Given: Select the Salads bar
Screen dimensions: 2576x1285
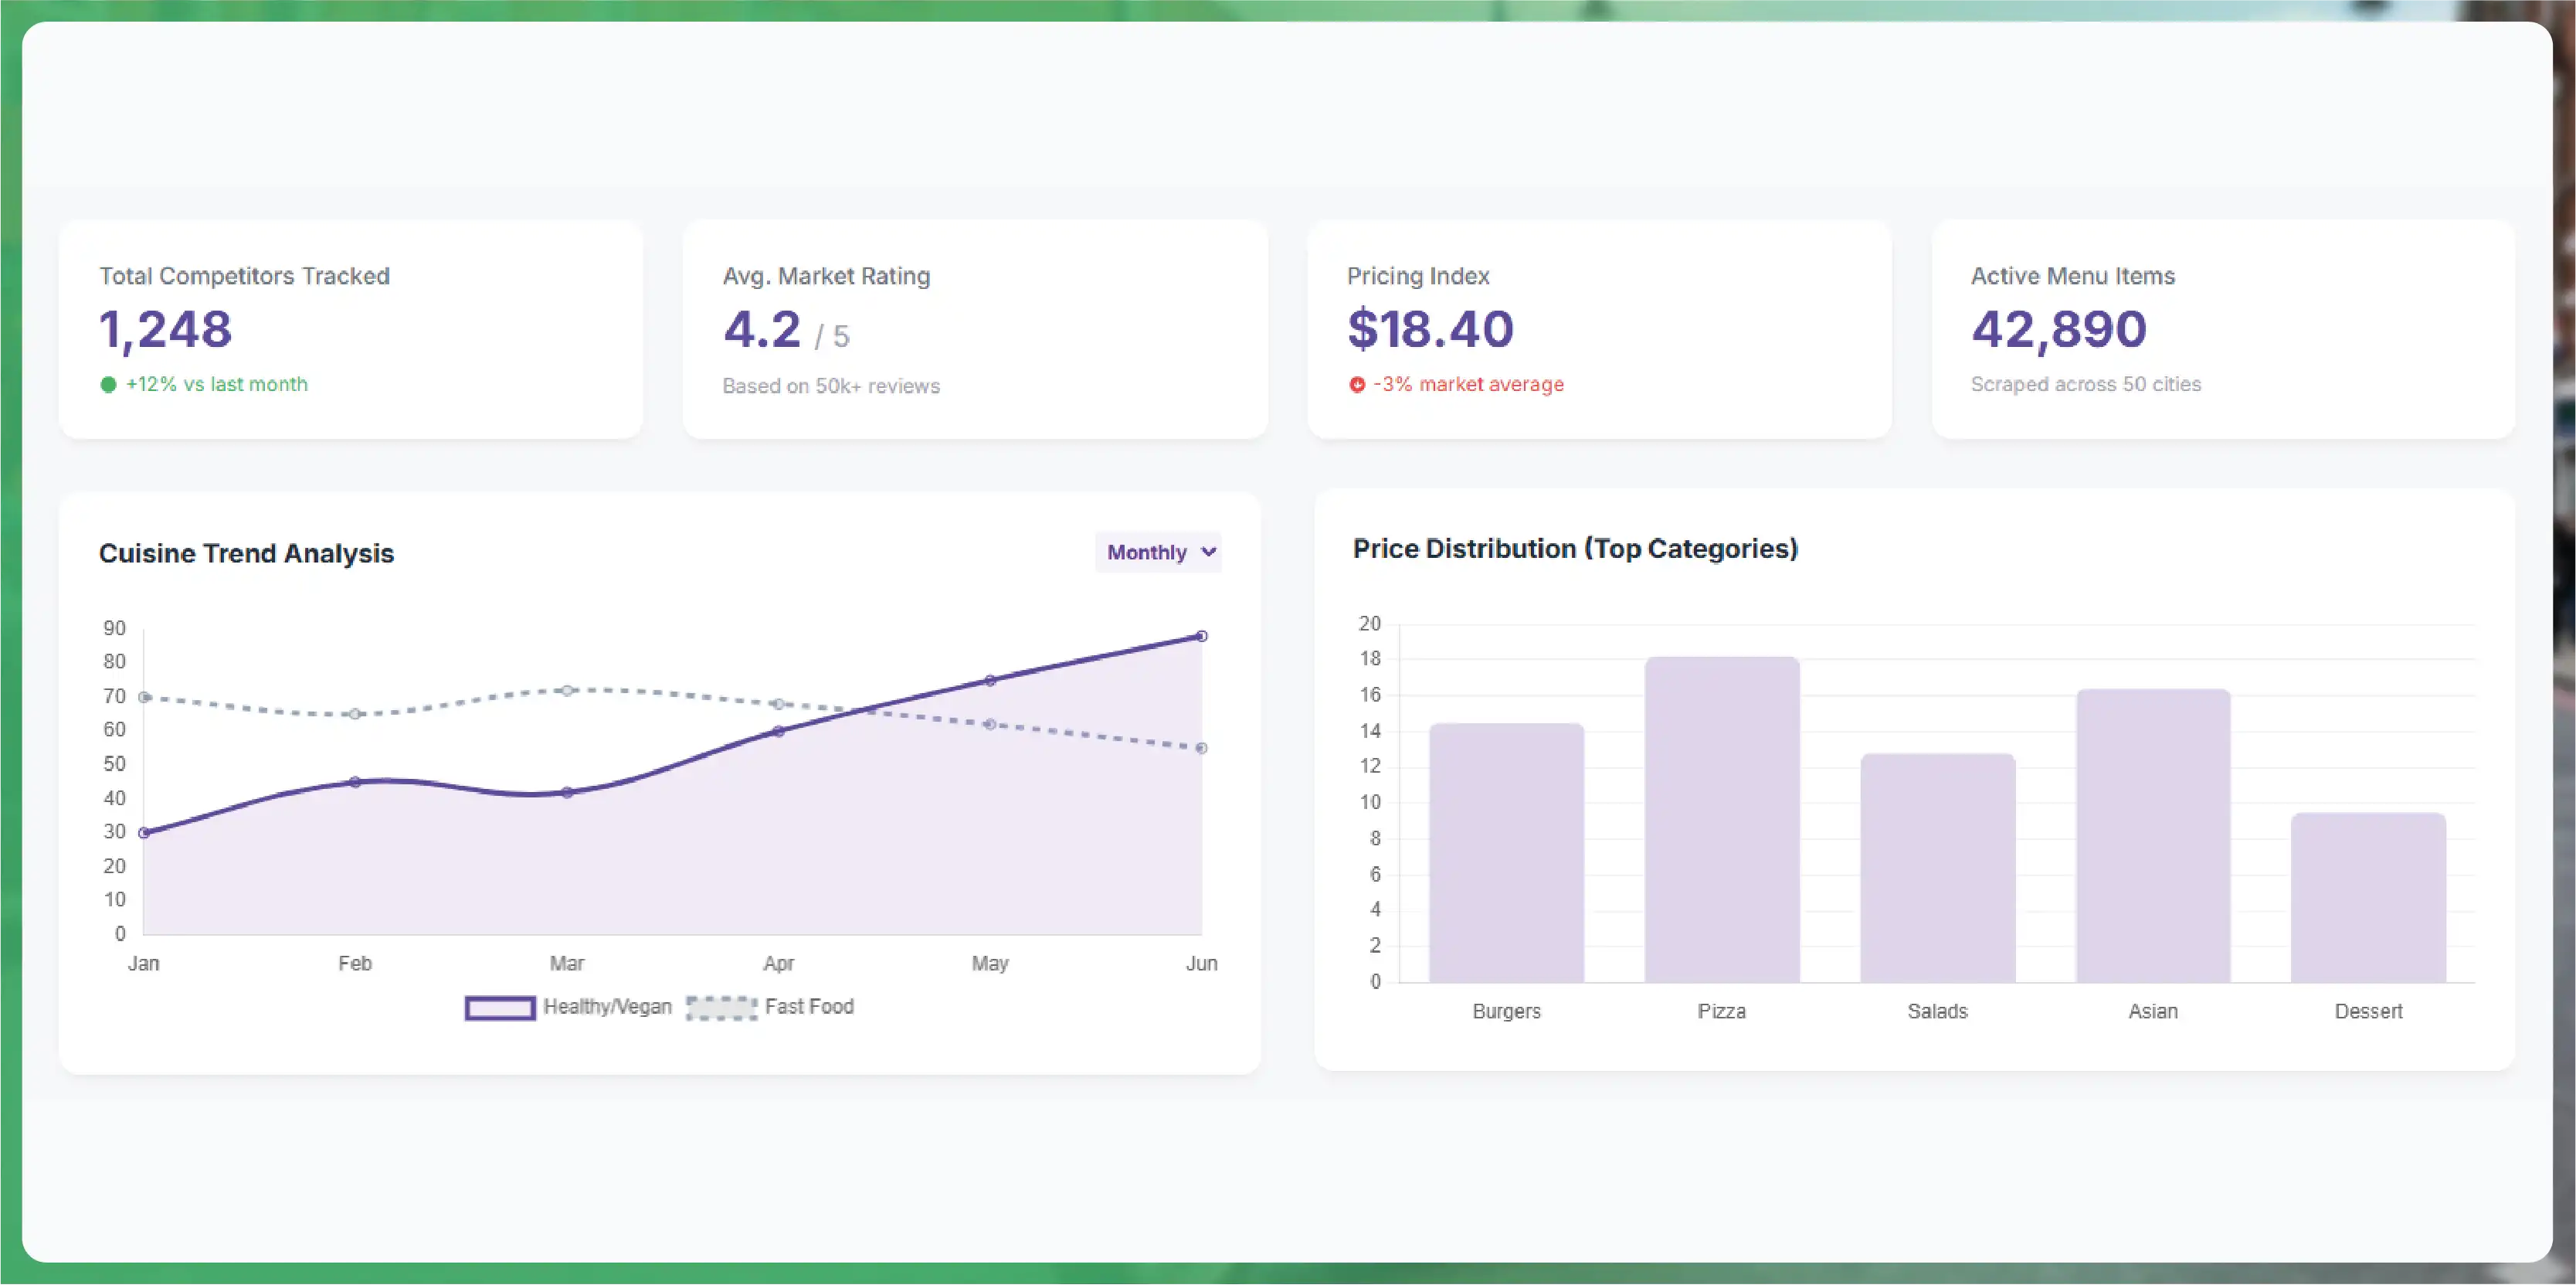Looking at the screenshot, I should pyautogui.click(x=1937, y=868).
